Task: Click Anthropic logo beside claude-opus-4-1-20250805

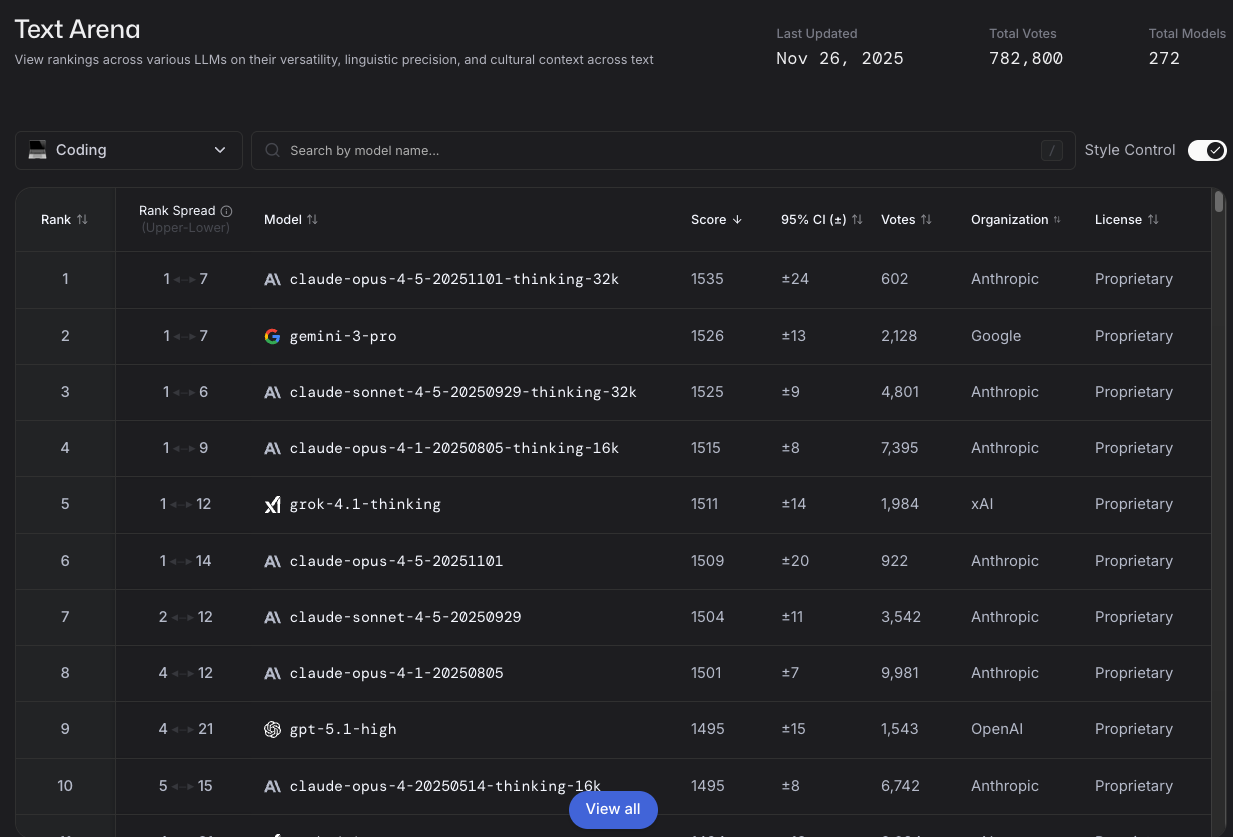Action: coord(272,673)
